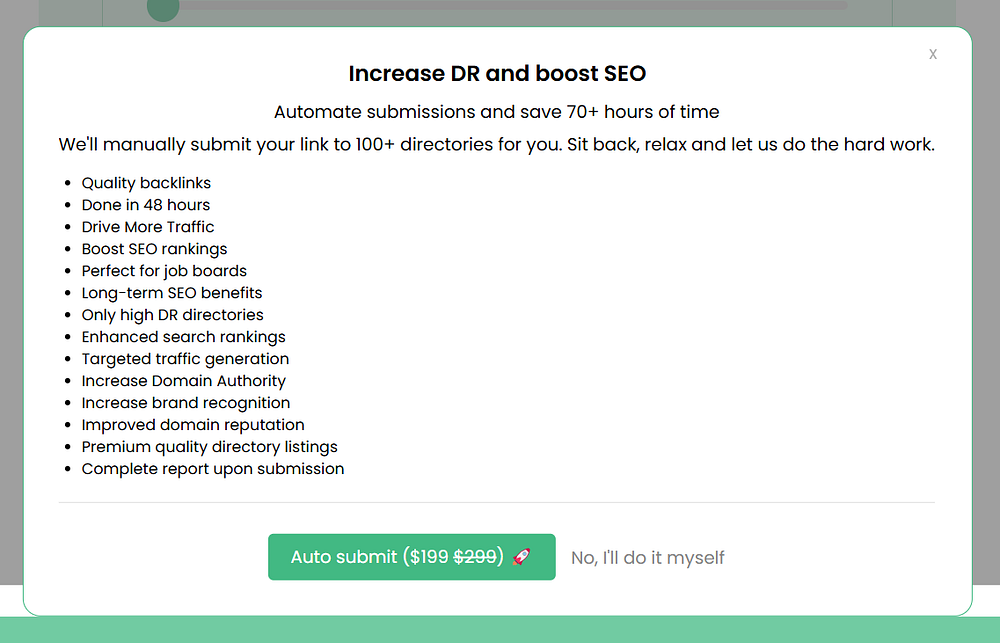Select the "Done in 48 hours" item
This screenshot has height=643, width=1000.
[146, 205]
